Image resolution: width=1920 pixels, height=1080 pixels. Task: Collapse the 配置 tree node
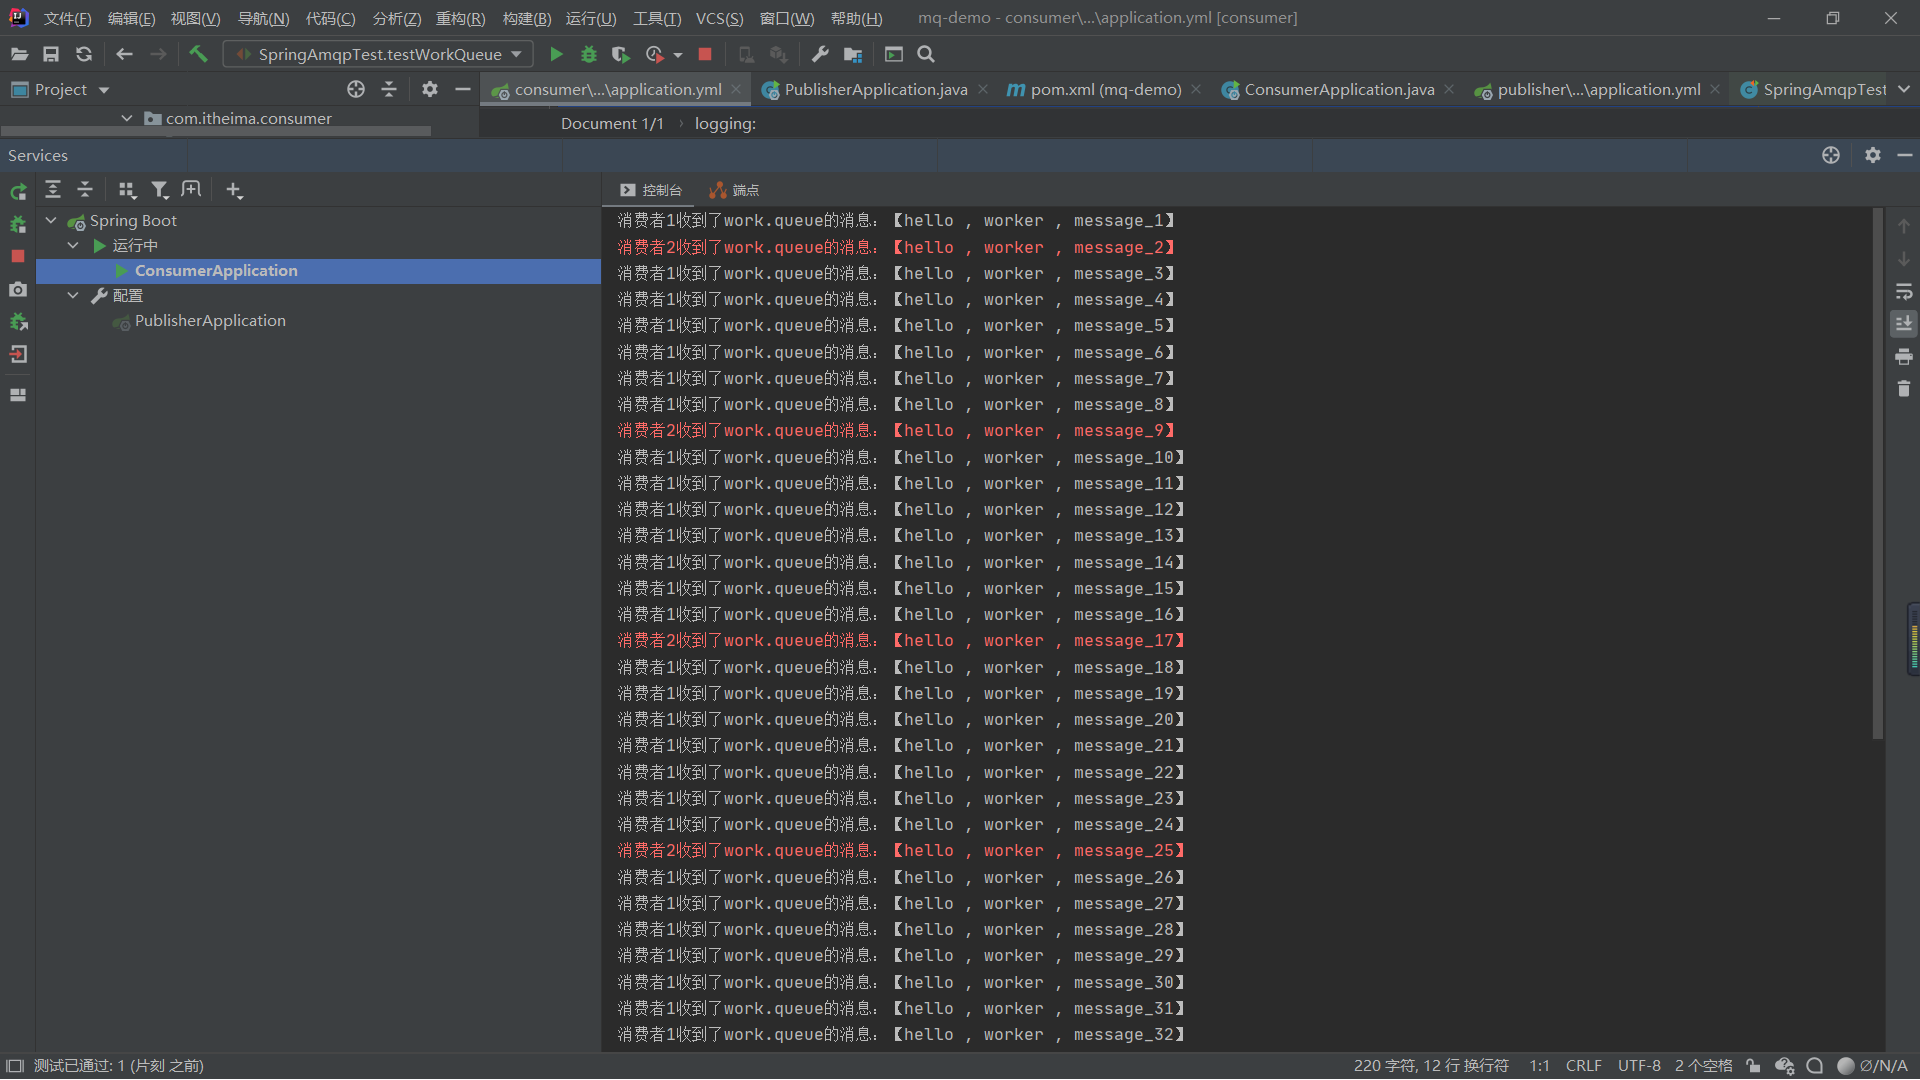pyautogui.click(x=73, y=295)
